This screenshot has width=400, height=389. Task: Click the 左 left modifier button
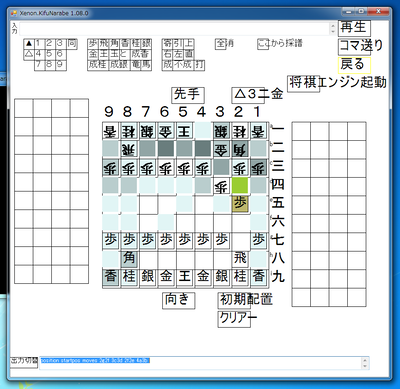[178, 54]
